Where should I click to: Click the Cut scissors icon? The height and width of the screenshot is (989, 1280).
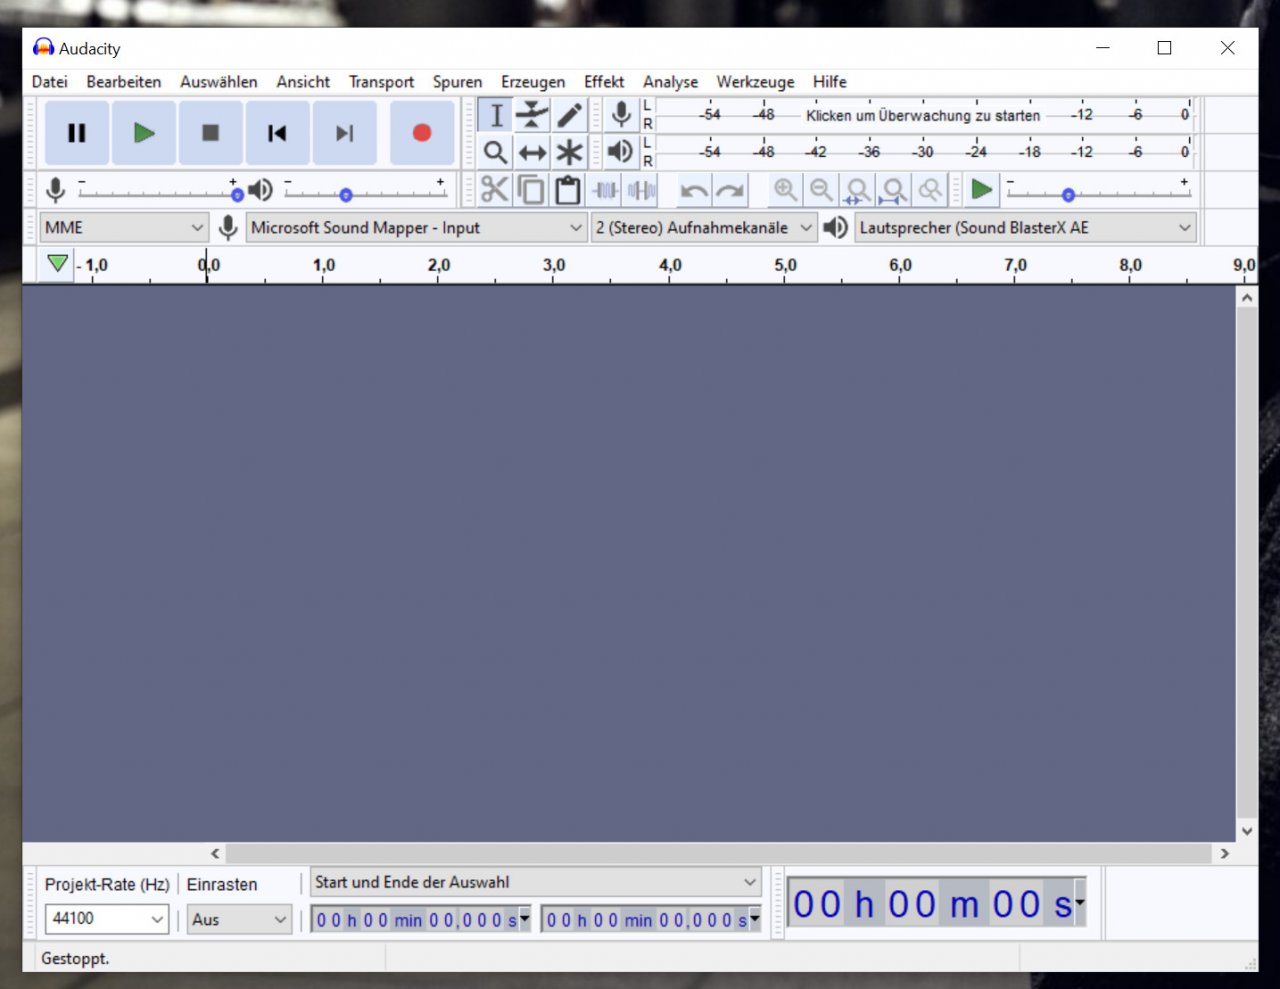click(x=495, y=190)
